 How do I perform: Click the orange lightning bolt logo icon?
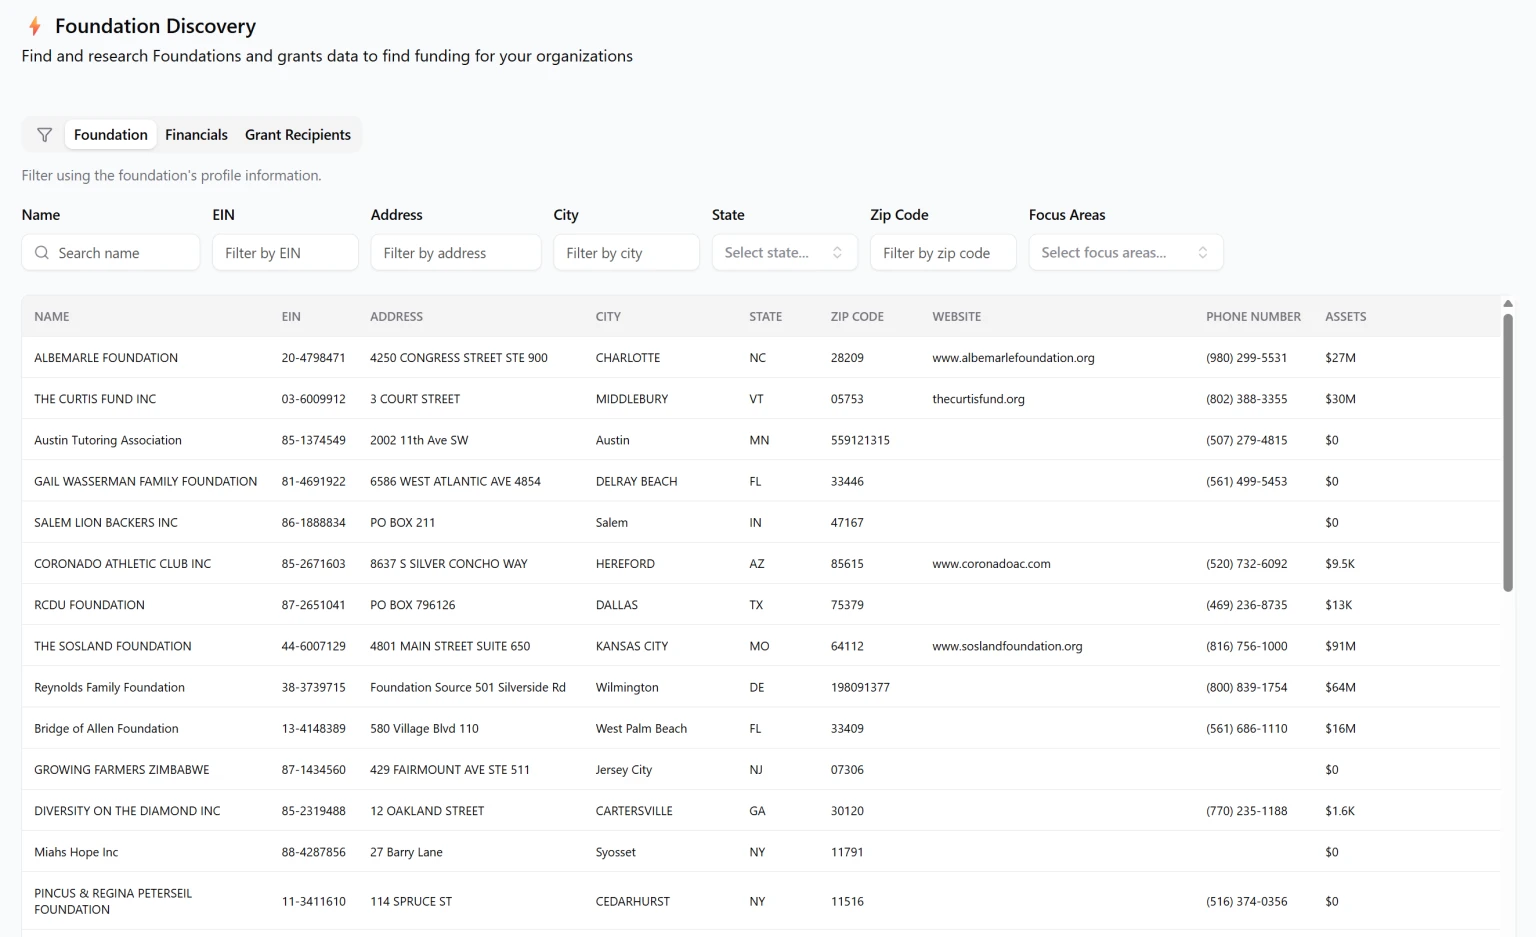coord(35,26)
